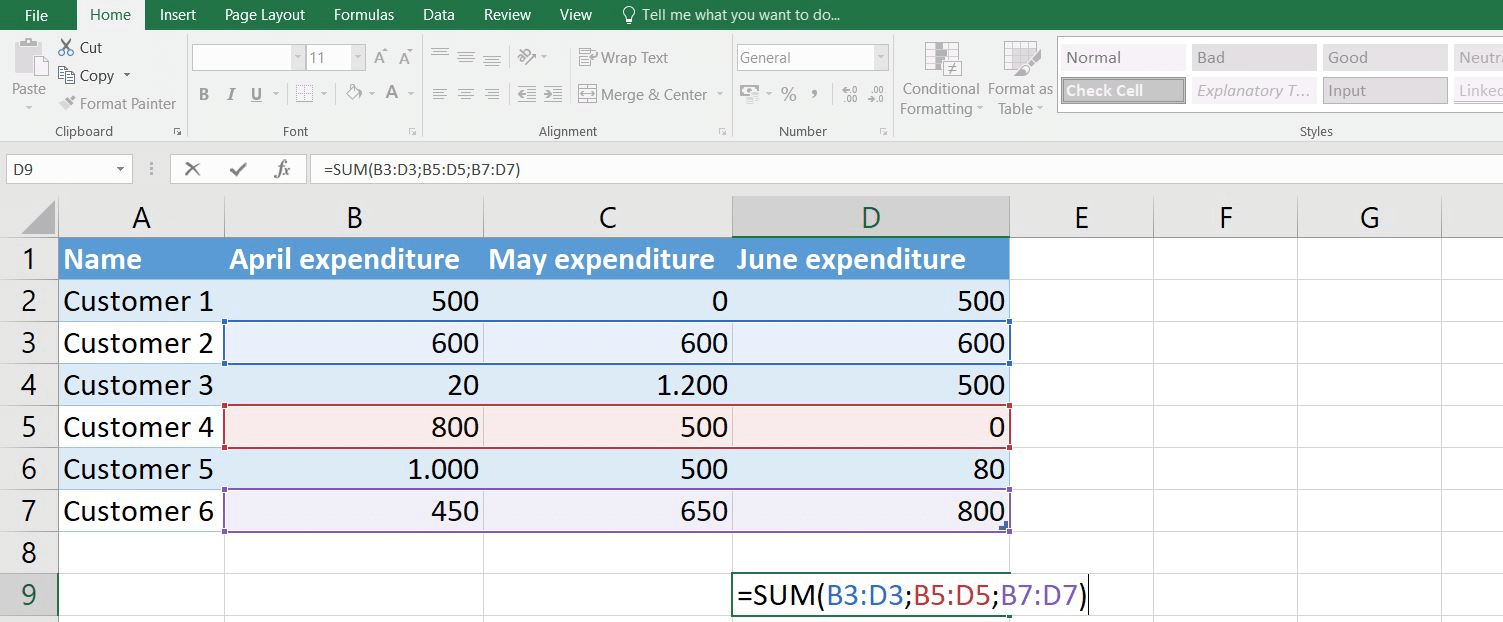Open the Number Format General dropdown
Screen dimensions: 1503x622
pos(880,58)
